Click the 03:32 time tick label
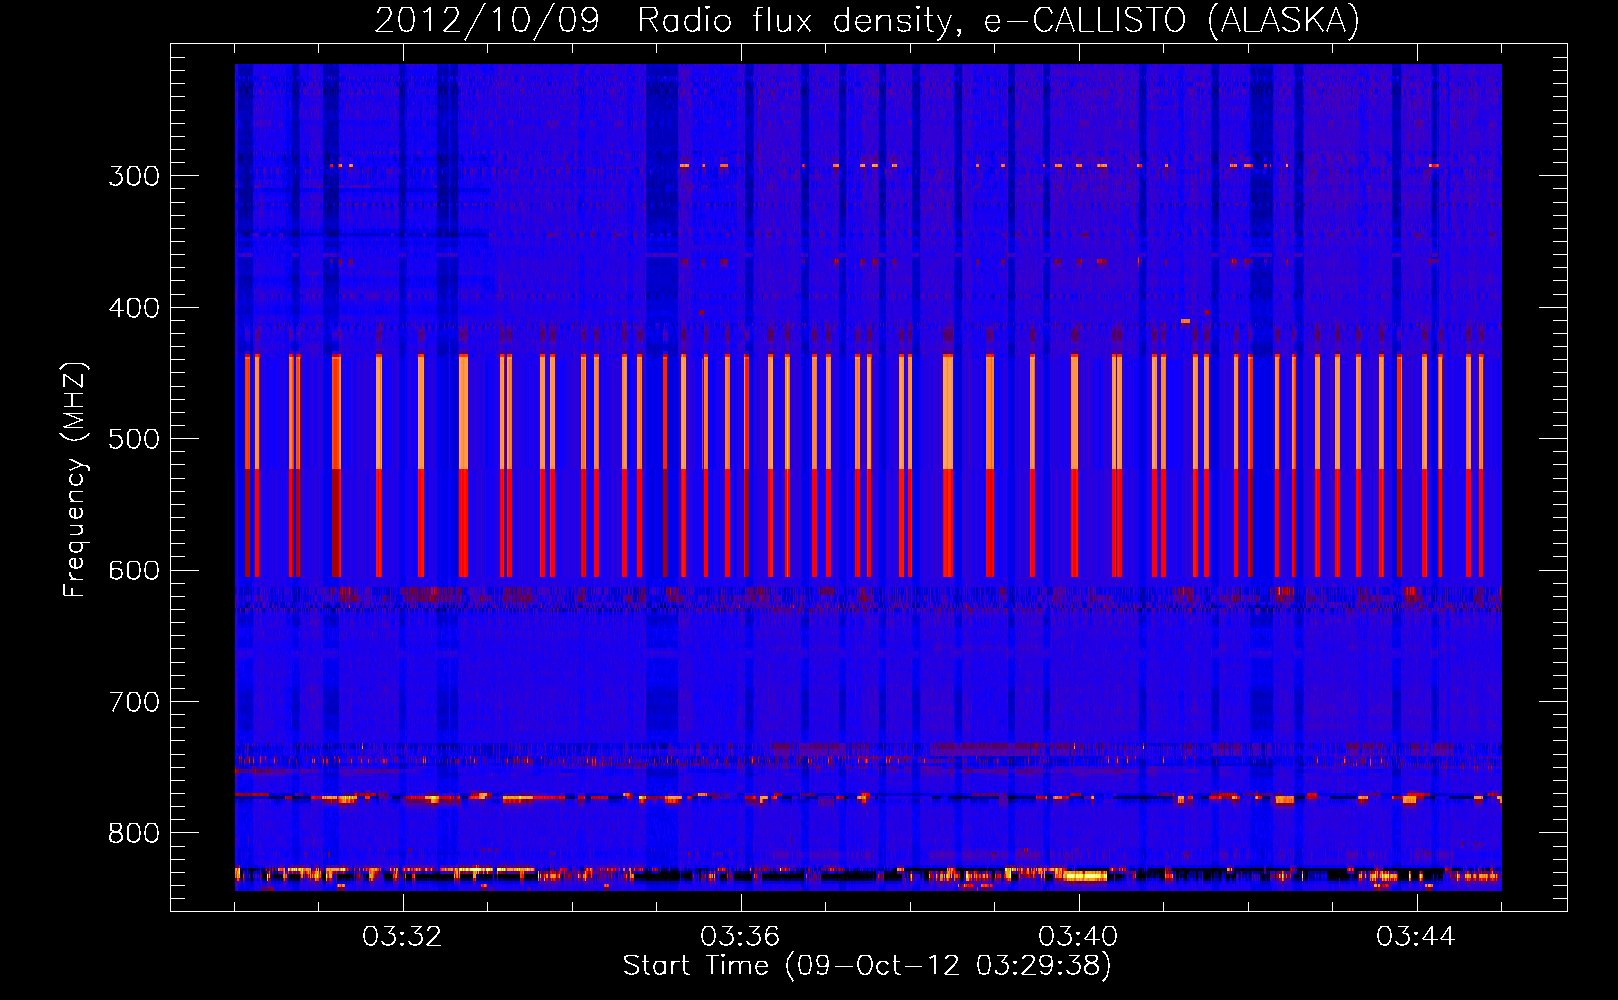1618x1000 pixels. [402, 936]
